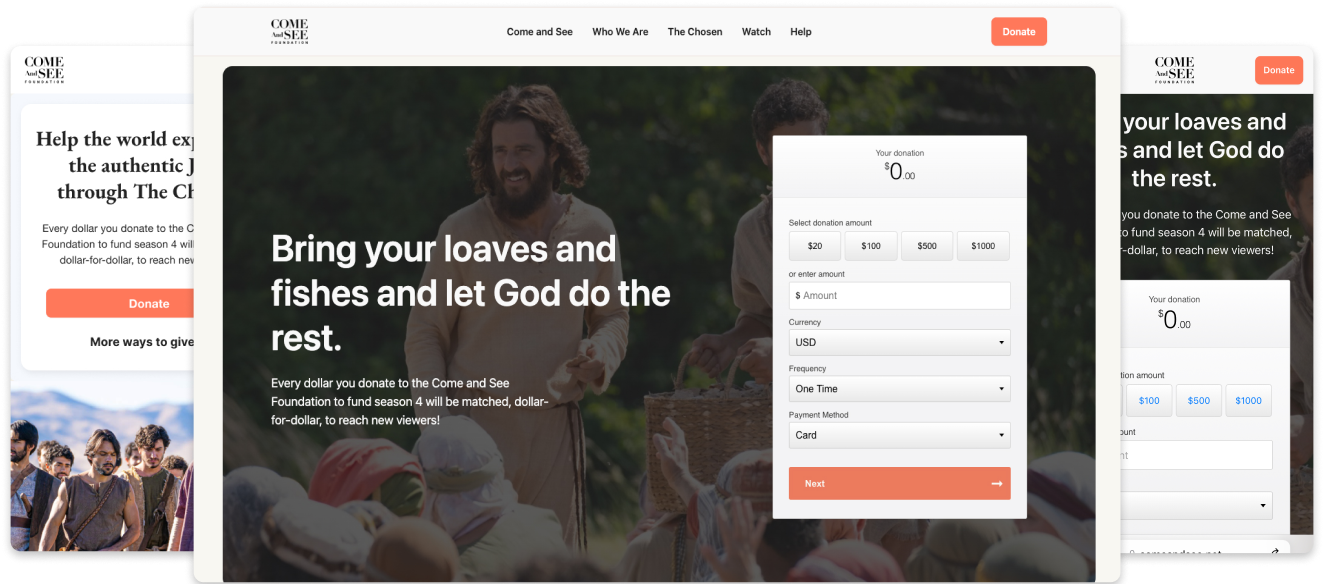Click the Next button in donation form
This screenshot has height=584, width=1324.
[x=899, y=484]
